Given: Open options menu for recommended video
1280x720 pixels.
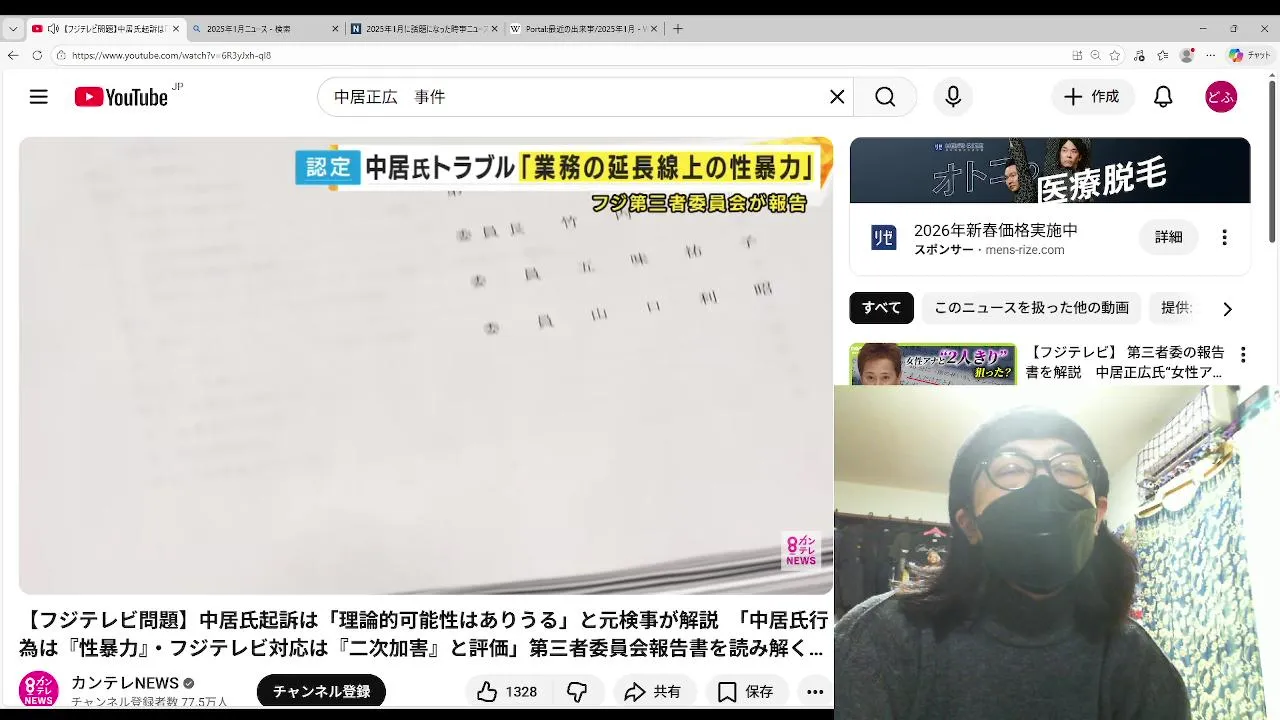Looking at the screenshot, I should coord(1243,355).
